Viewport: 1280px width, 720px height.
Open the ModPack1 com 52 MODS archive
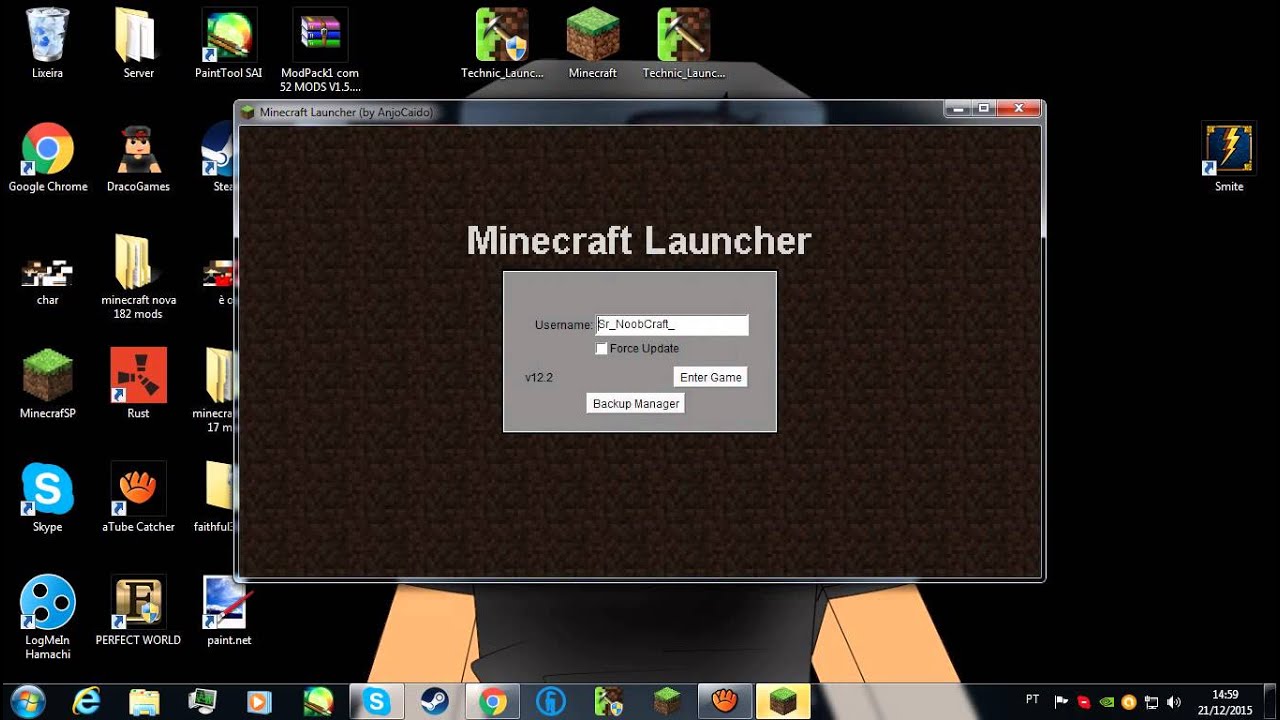320,50
